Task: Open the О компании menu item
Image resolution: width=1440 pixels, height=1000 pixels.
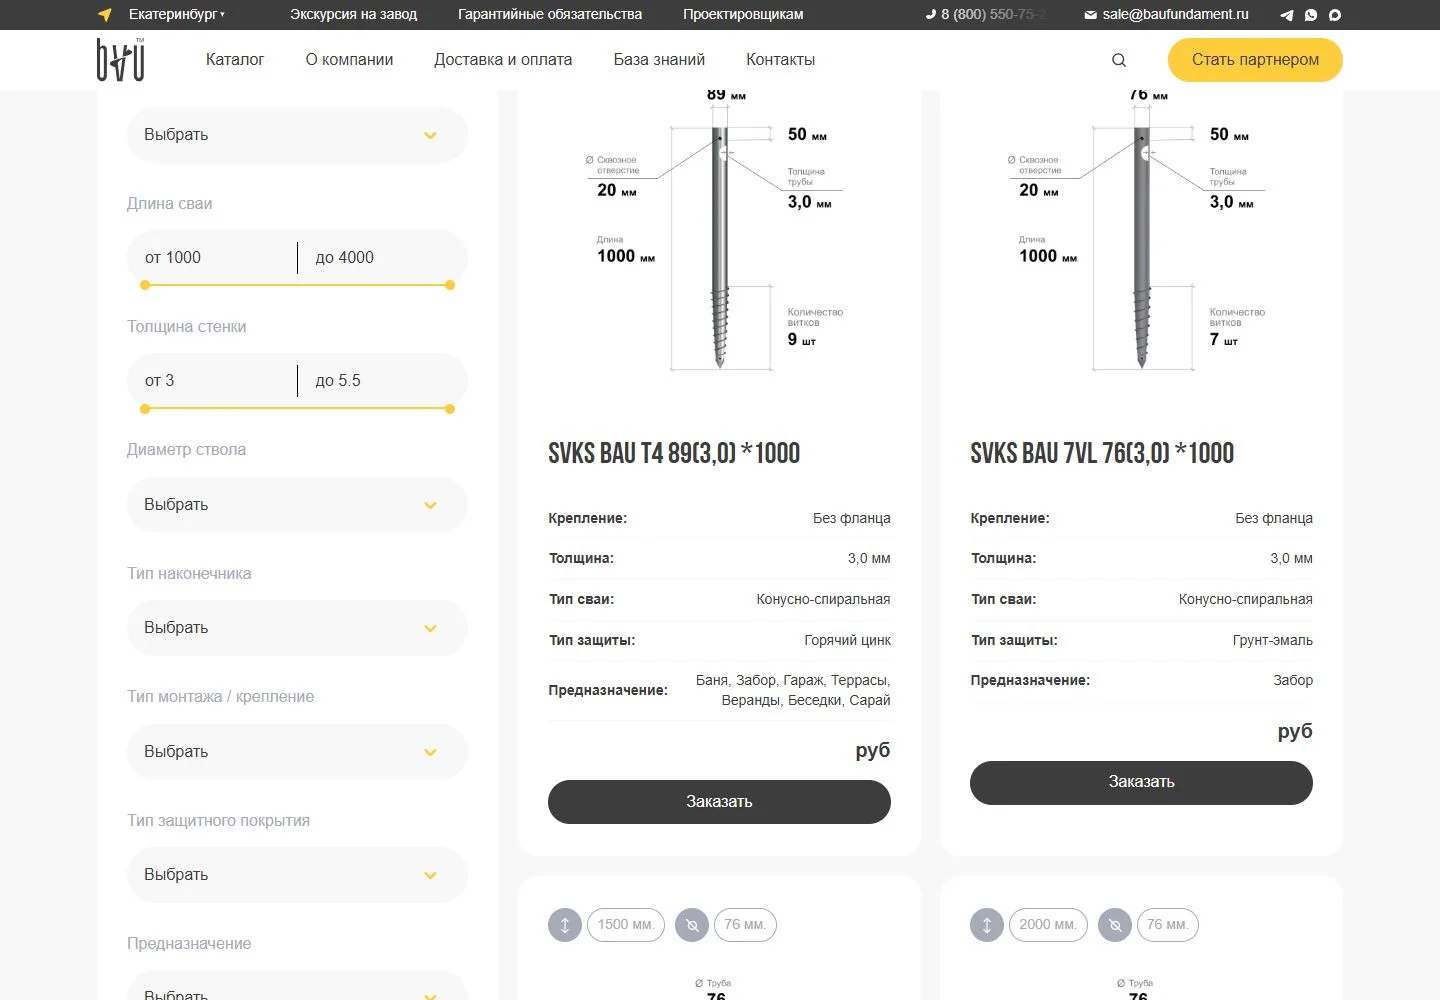Action: (x=349, y=60)
